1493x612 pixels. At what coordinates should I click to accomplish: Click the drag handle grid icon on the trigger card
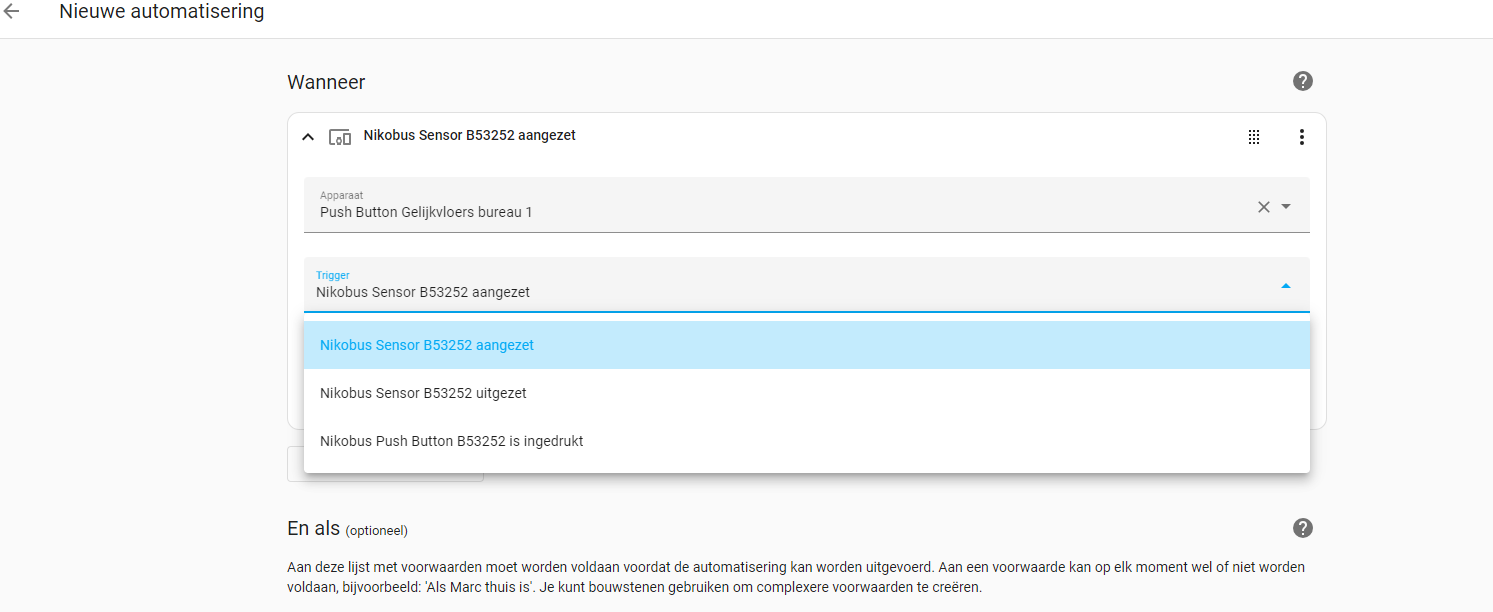click(1254, 136)
